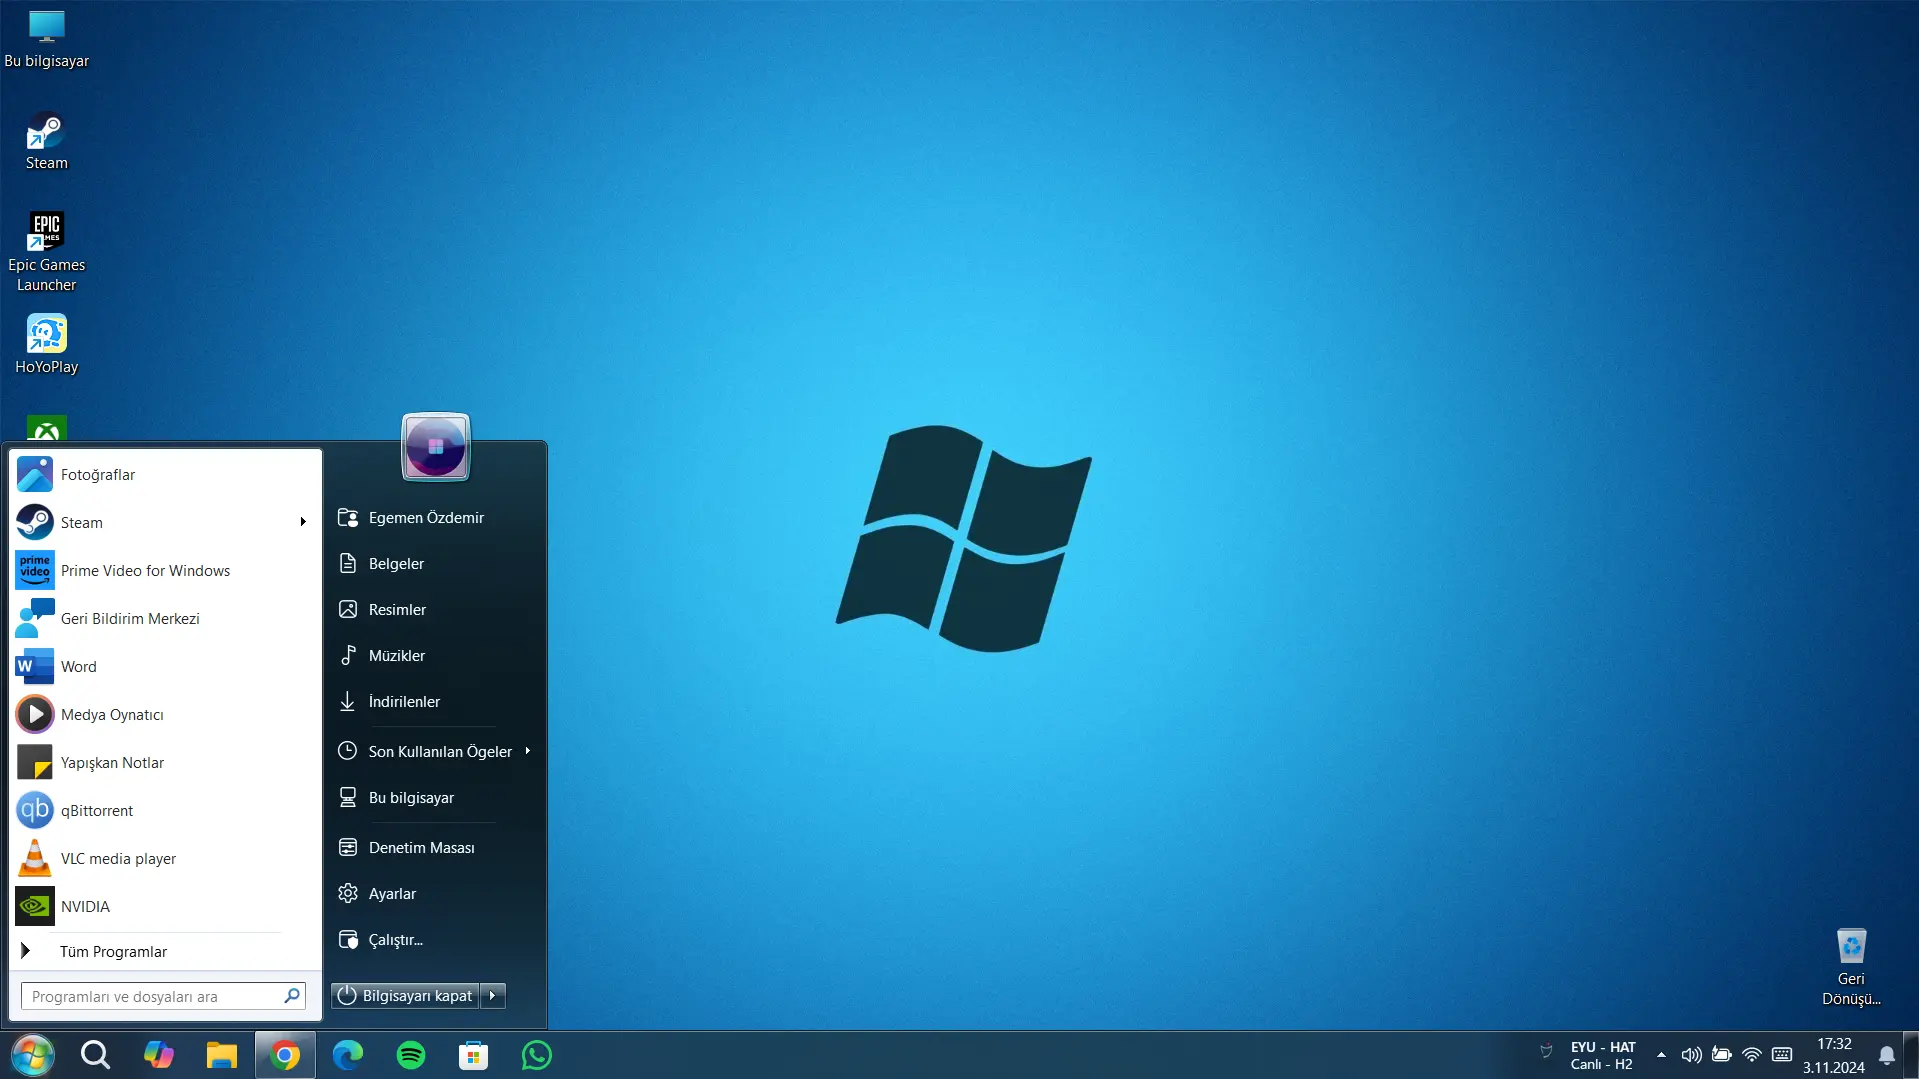Open Bu bilgisayar from start menu
1919x1079 pixels.
click(x=436, y=798)
